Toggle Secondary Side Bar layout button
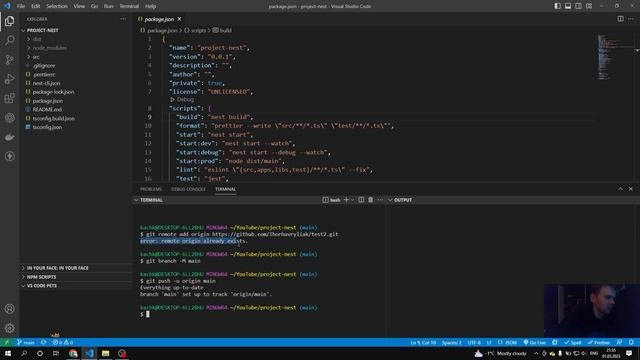Image resolution: width=640 pixels, height=360 pixels. (578, 6)
